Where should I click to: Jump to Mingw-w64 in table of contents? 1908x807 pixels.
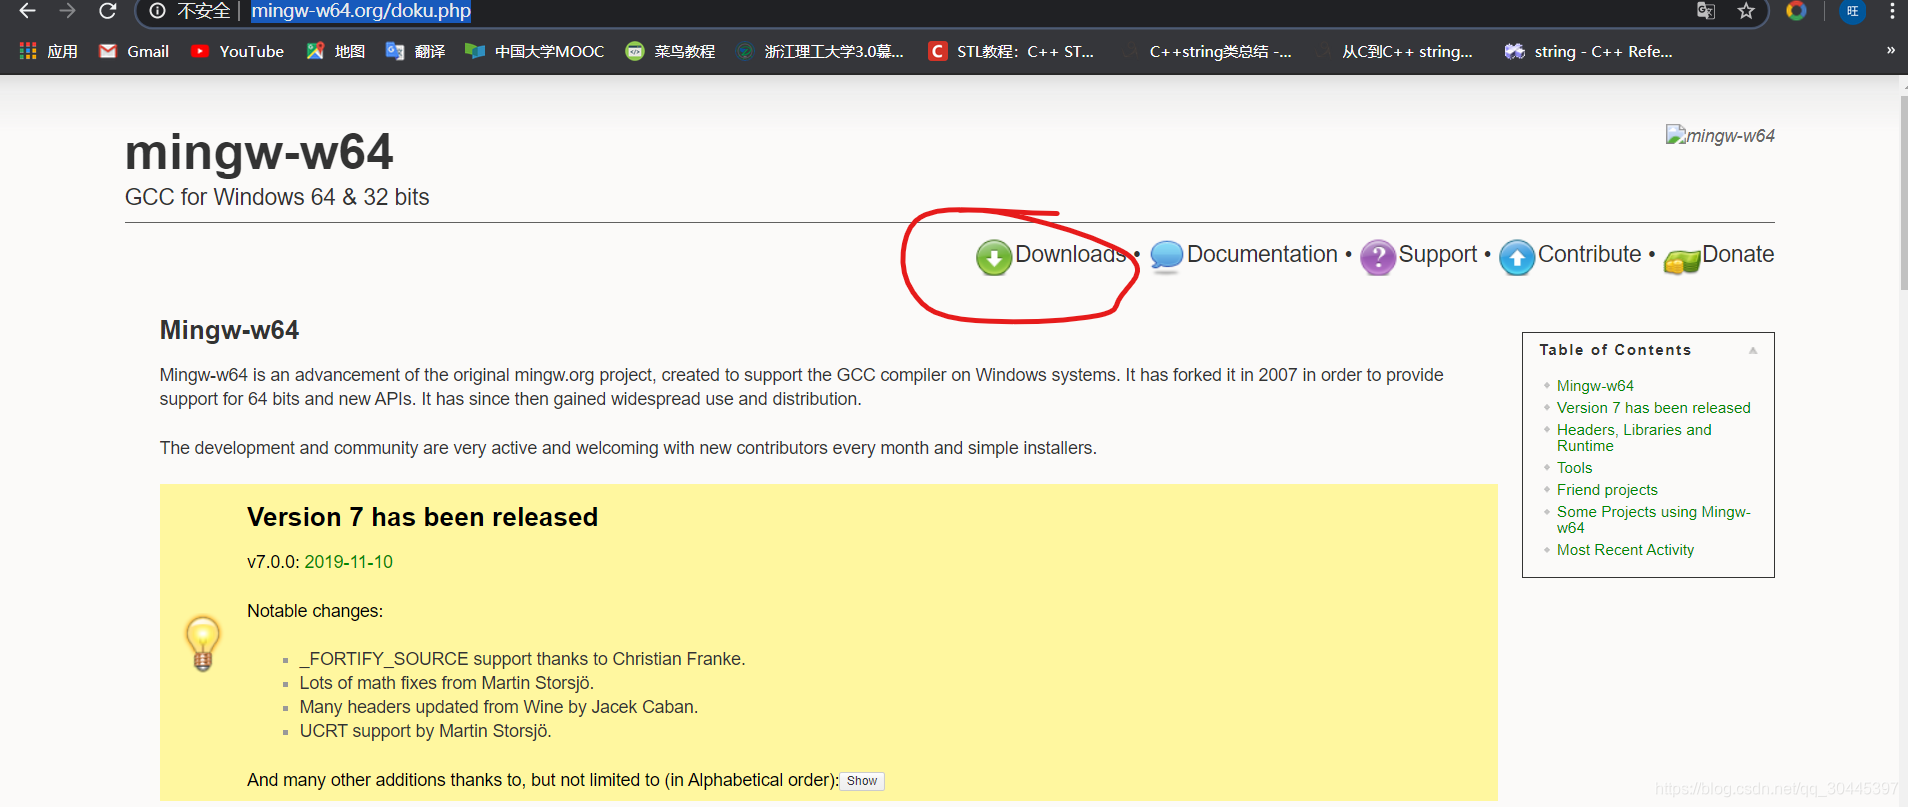[x=1595, y=386]
